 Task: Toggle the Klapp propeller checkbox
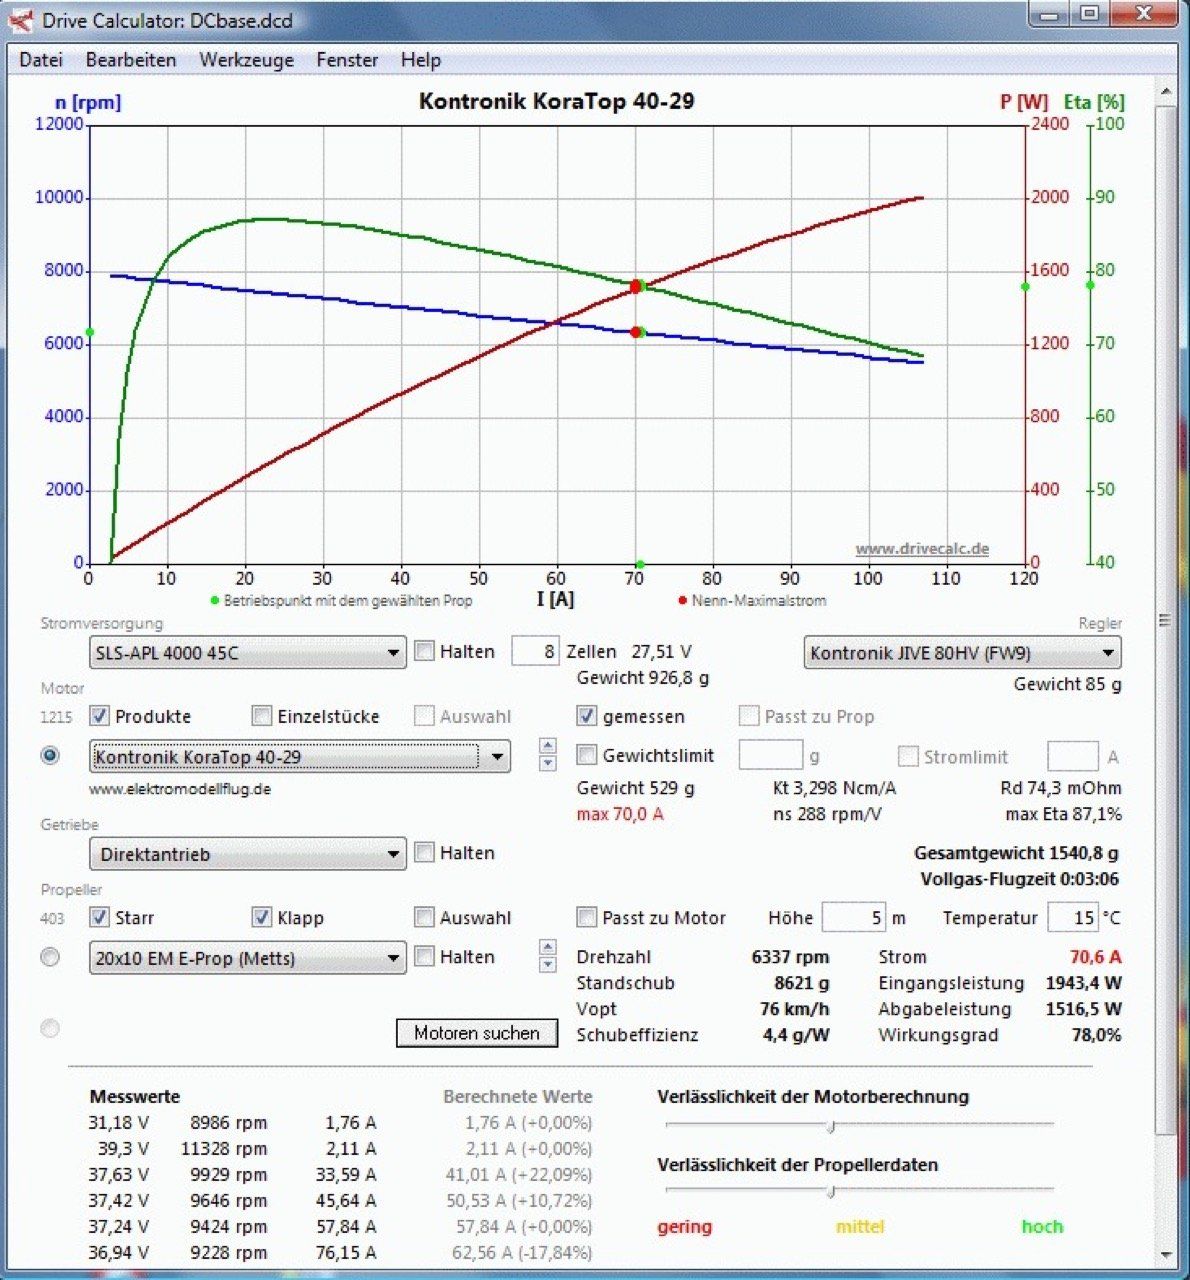(x=262, y=917)
